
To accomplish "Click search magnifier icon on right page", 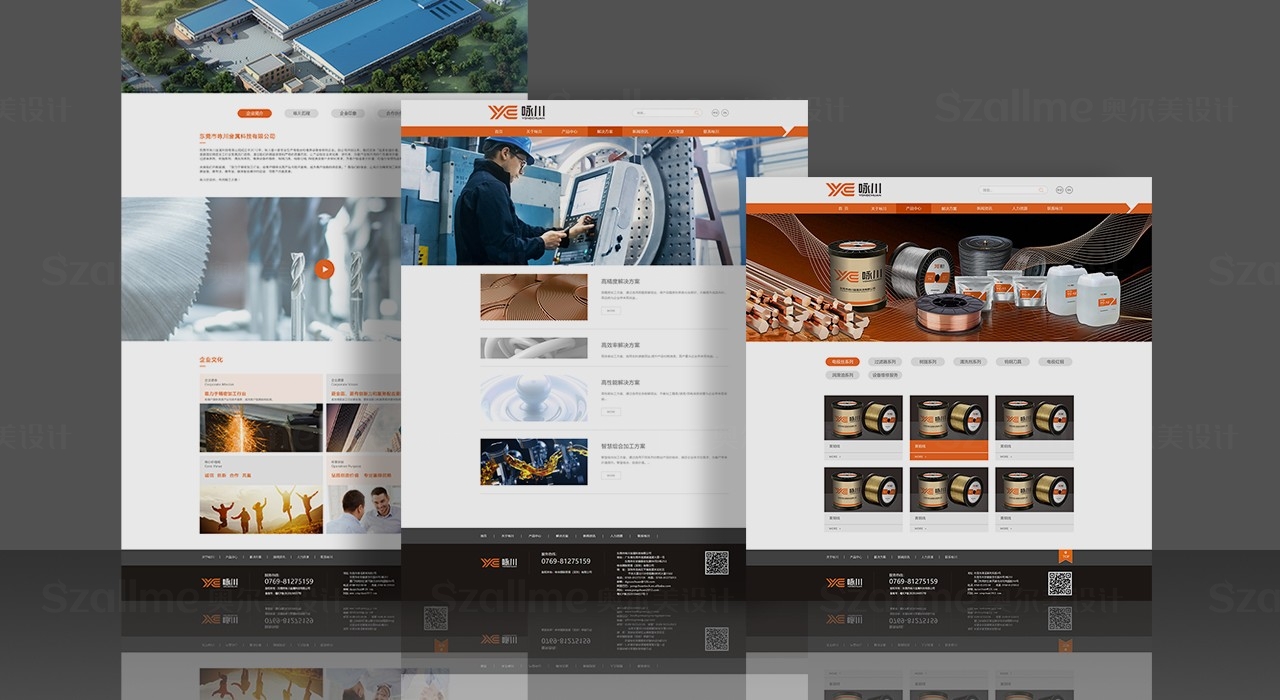I will click(x=1041, y=190).
